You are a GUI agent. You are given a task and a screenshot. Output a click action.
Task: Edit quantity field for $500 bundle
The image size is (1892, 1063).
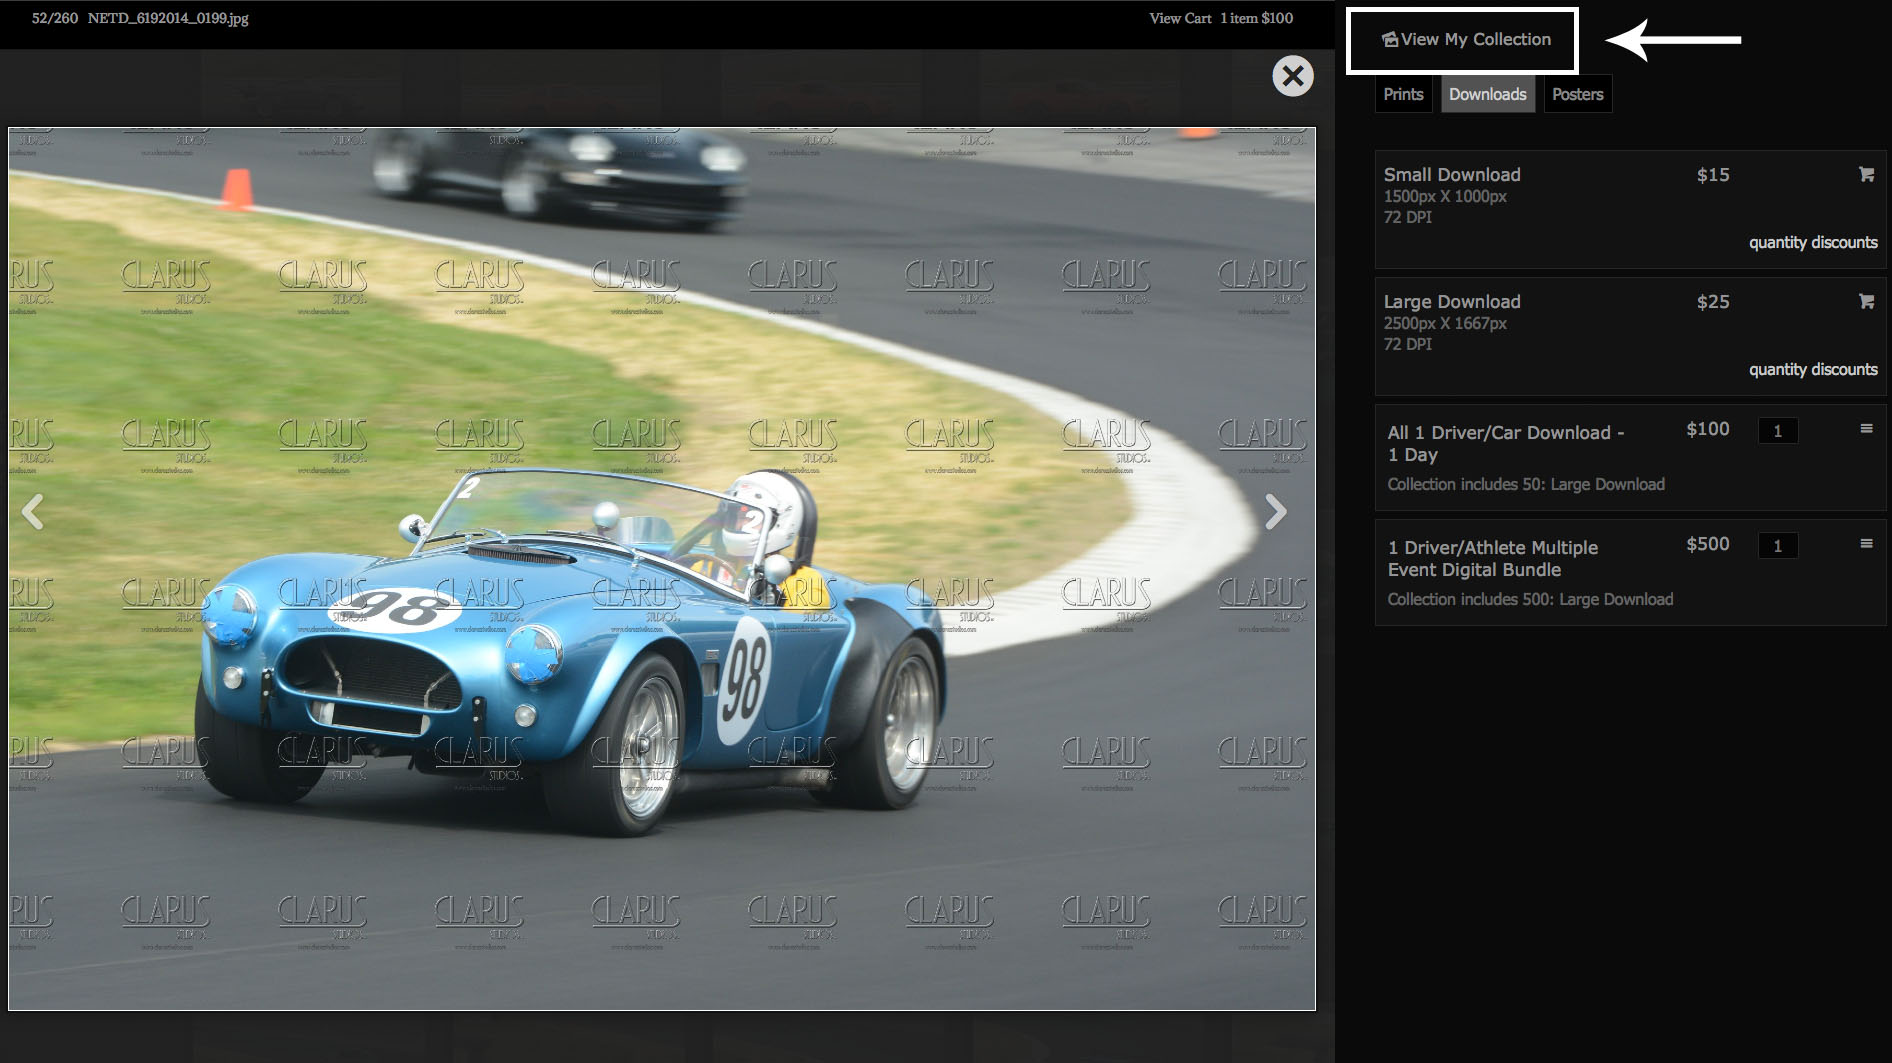(x=1777, y=546)
